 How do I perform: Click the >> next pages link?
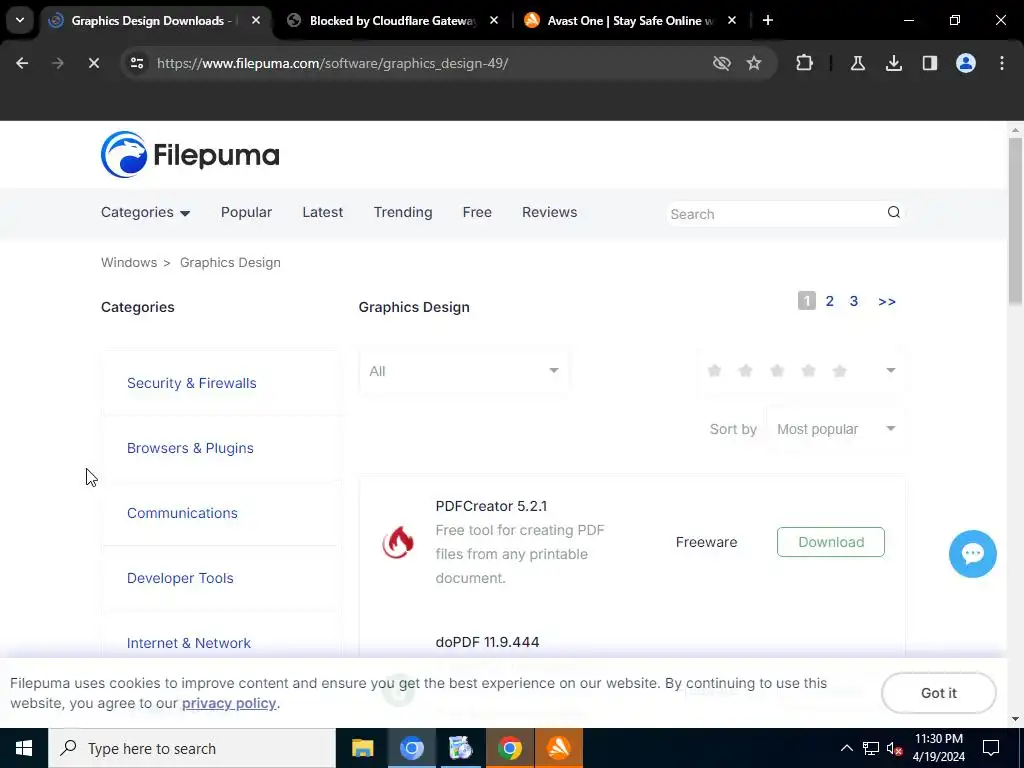point(887,301)
